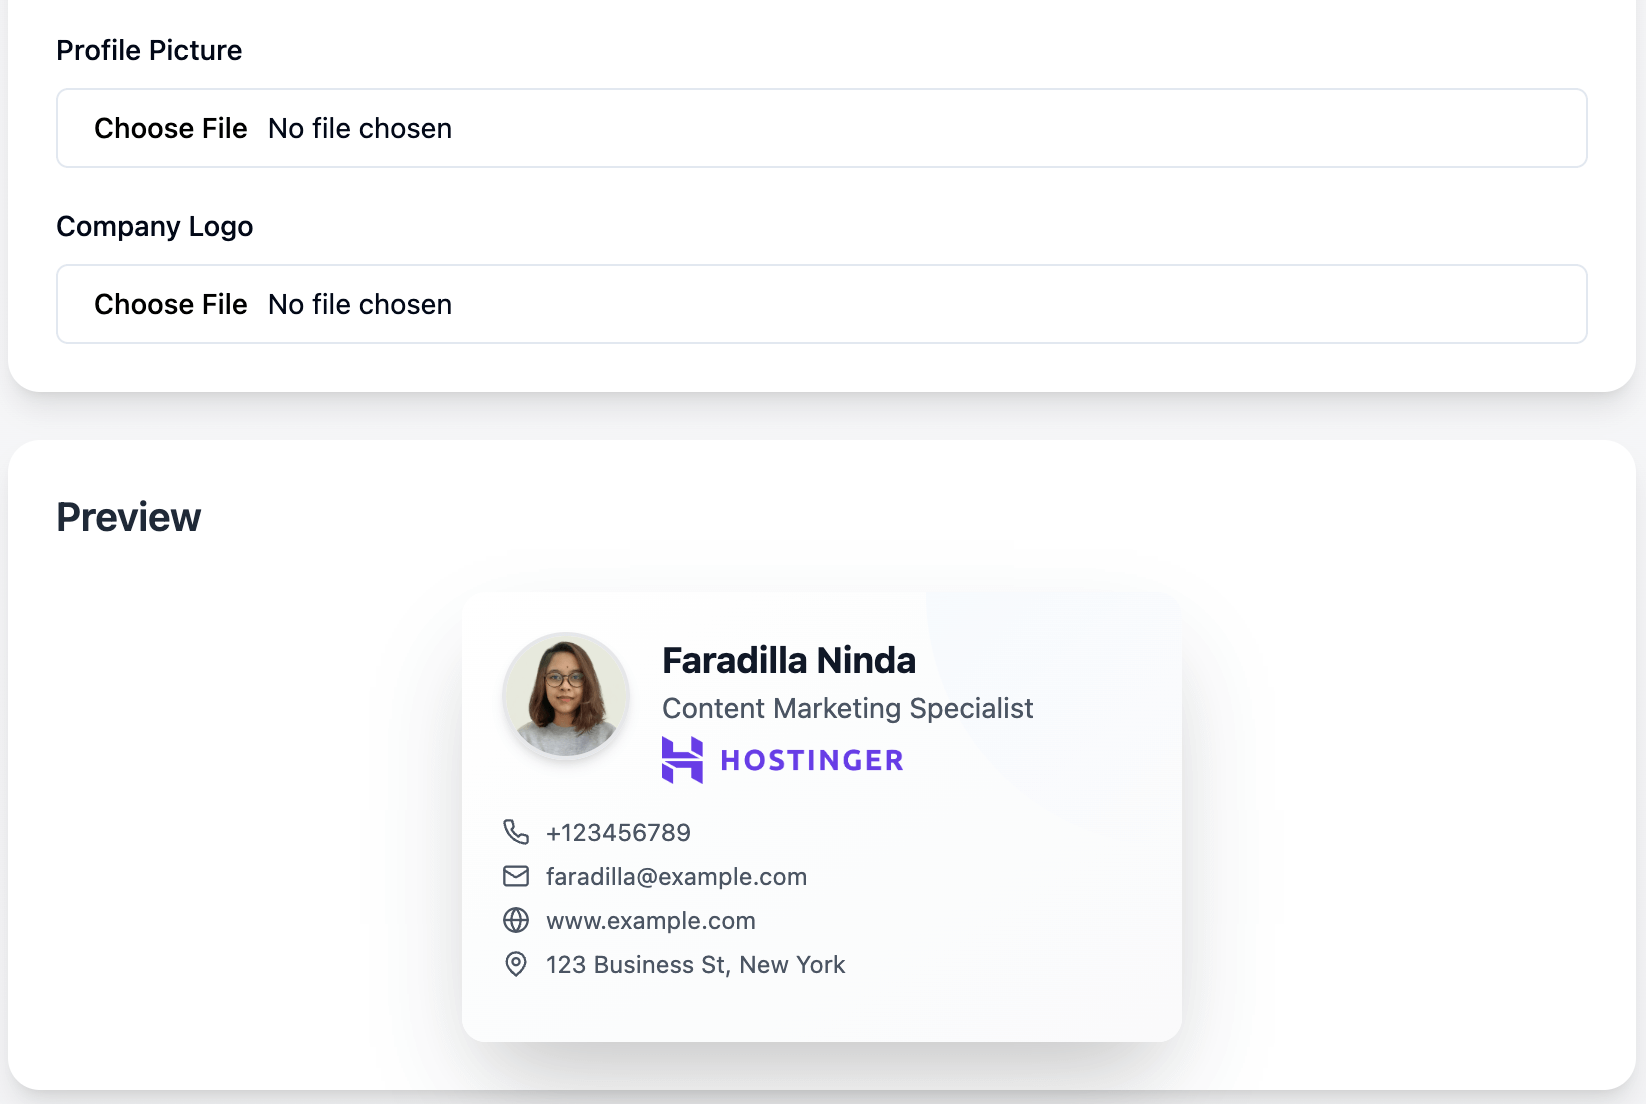The height and width of the screenshot is (1104, 1646).
Task: Select the Profile Picture field label
Action: tap(149, 49)
